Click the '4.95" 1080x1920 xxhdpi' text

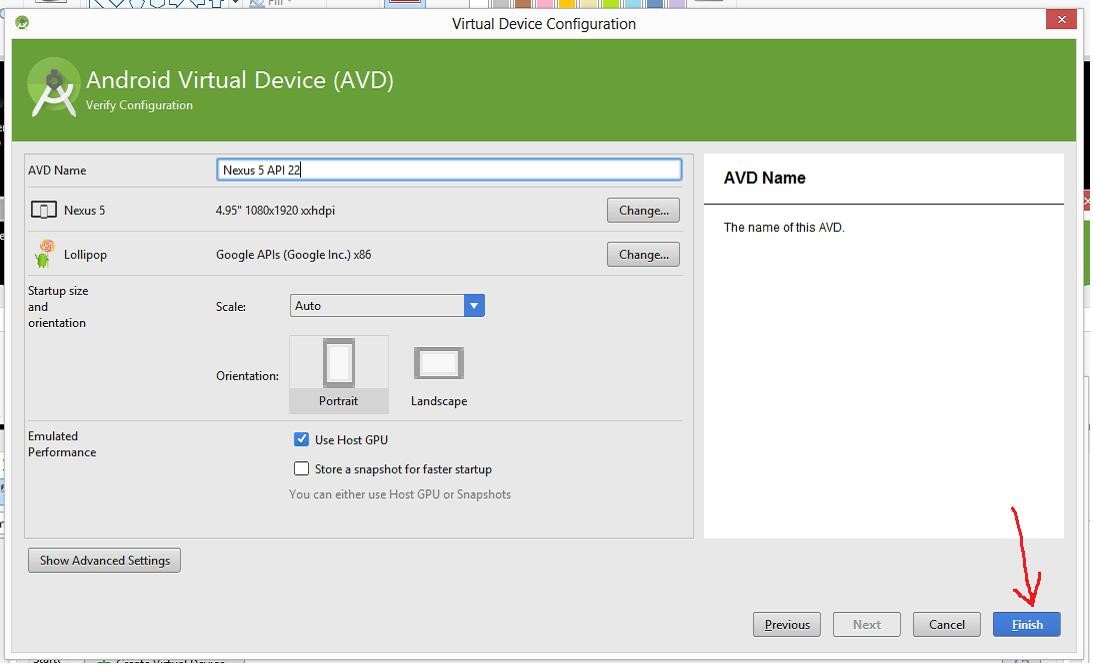pyautogui.click(x=275, y=210)
